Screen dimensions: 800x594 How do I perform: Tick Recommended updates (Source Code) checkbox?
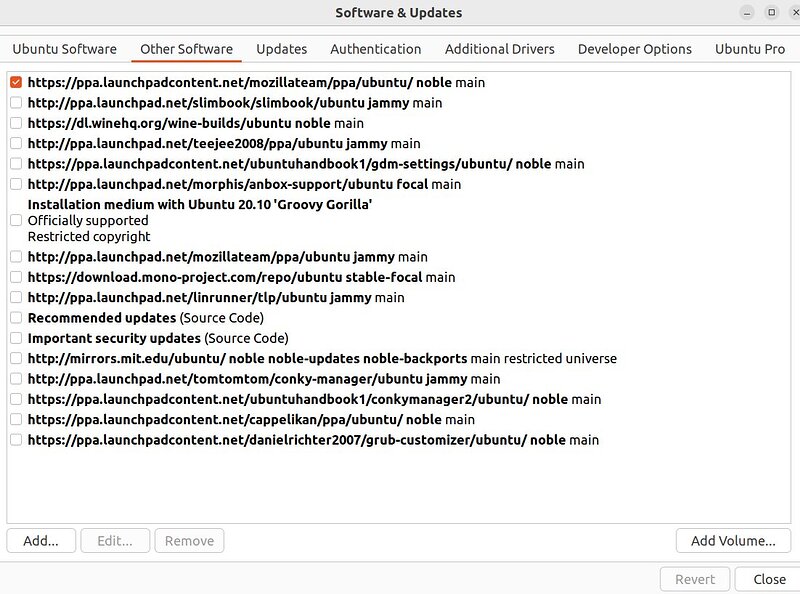coord(16,318)
